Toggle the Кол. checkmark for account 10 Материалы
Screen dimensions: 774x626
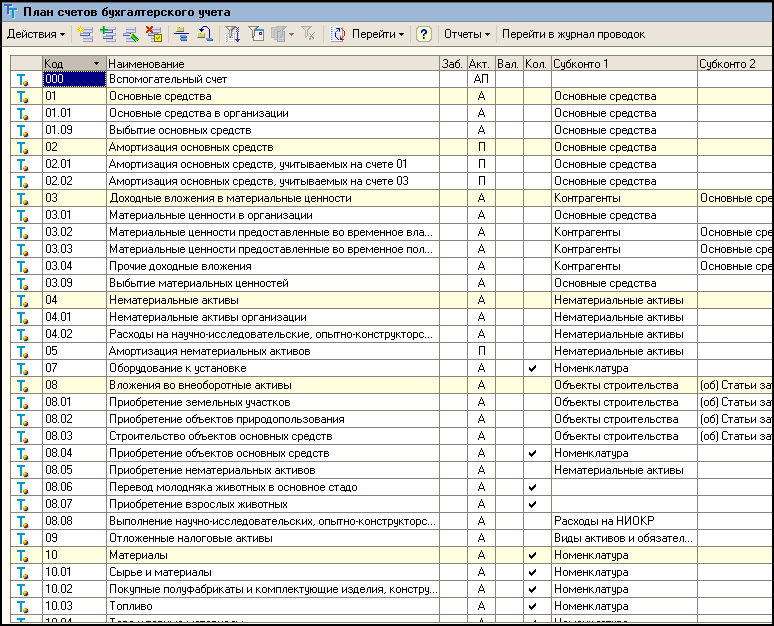coord(532,555)
